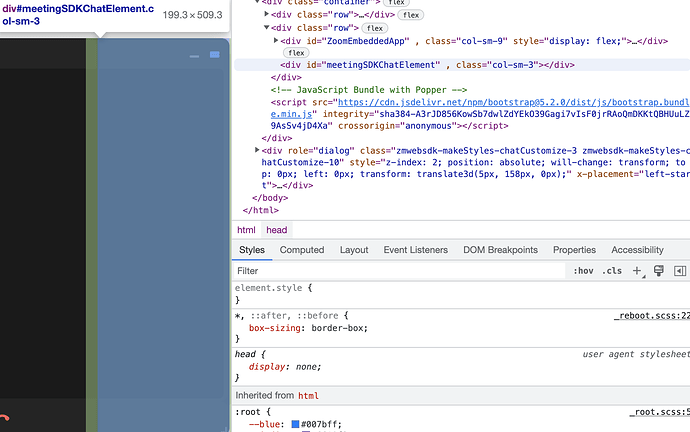
Task: Select the closing html tag line
Action: tap(261, 210)
